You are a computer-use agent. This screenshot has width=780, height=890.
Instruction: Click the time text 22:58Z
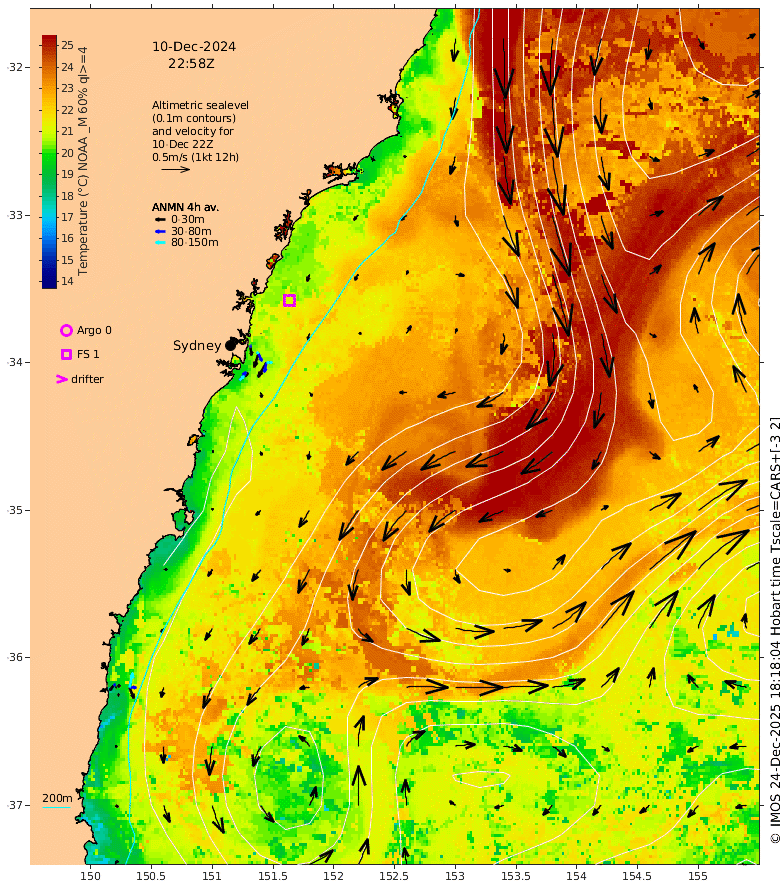pyautogui.click(x=191, y=64)
